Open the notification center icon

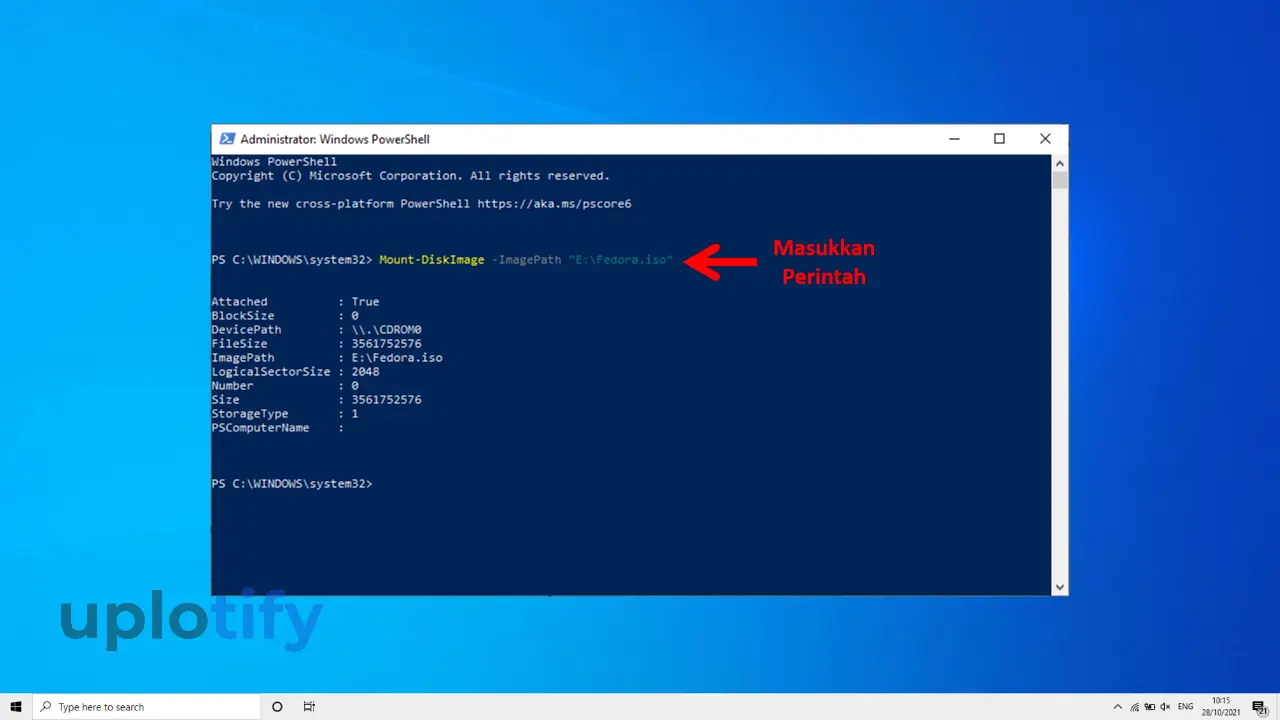pyautogui.click(x=1259, y=707)
